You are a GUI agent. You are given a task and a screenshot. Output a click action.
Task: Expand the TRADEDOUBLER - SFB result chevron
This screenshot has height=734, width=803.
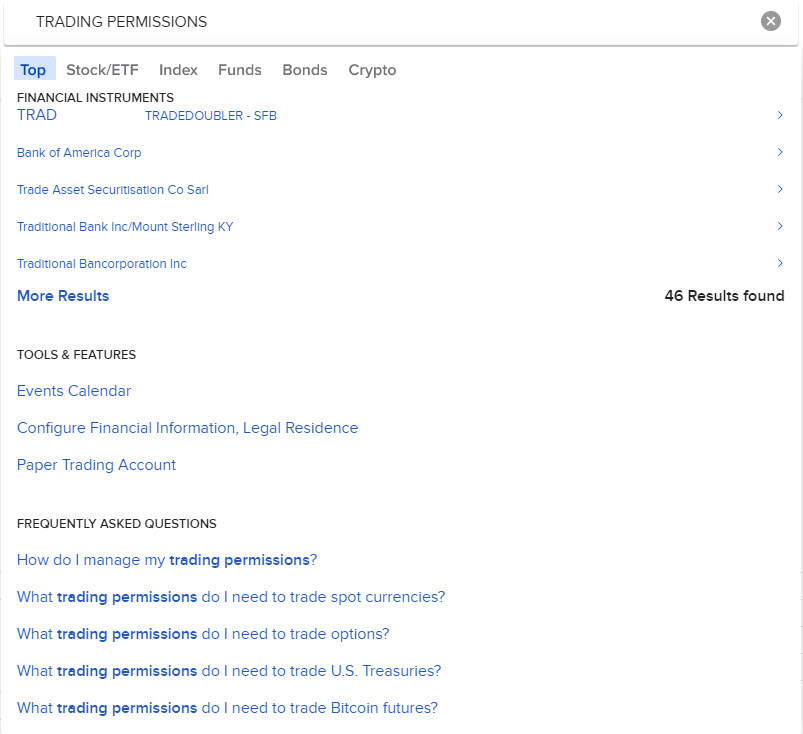(780, 115)
